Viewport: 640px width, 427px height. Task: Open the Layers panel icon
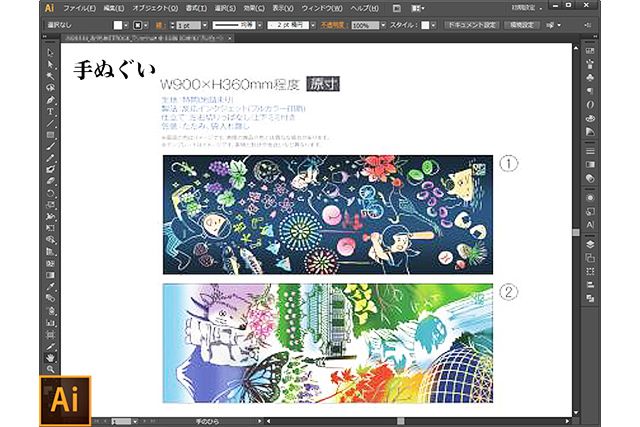coord(590,243)
